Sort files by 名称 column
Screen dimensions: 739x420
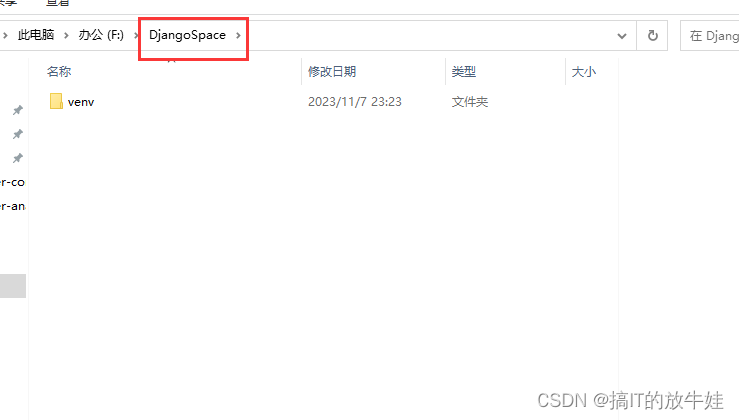(x=59, y=72)
